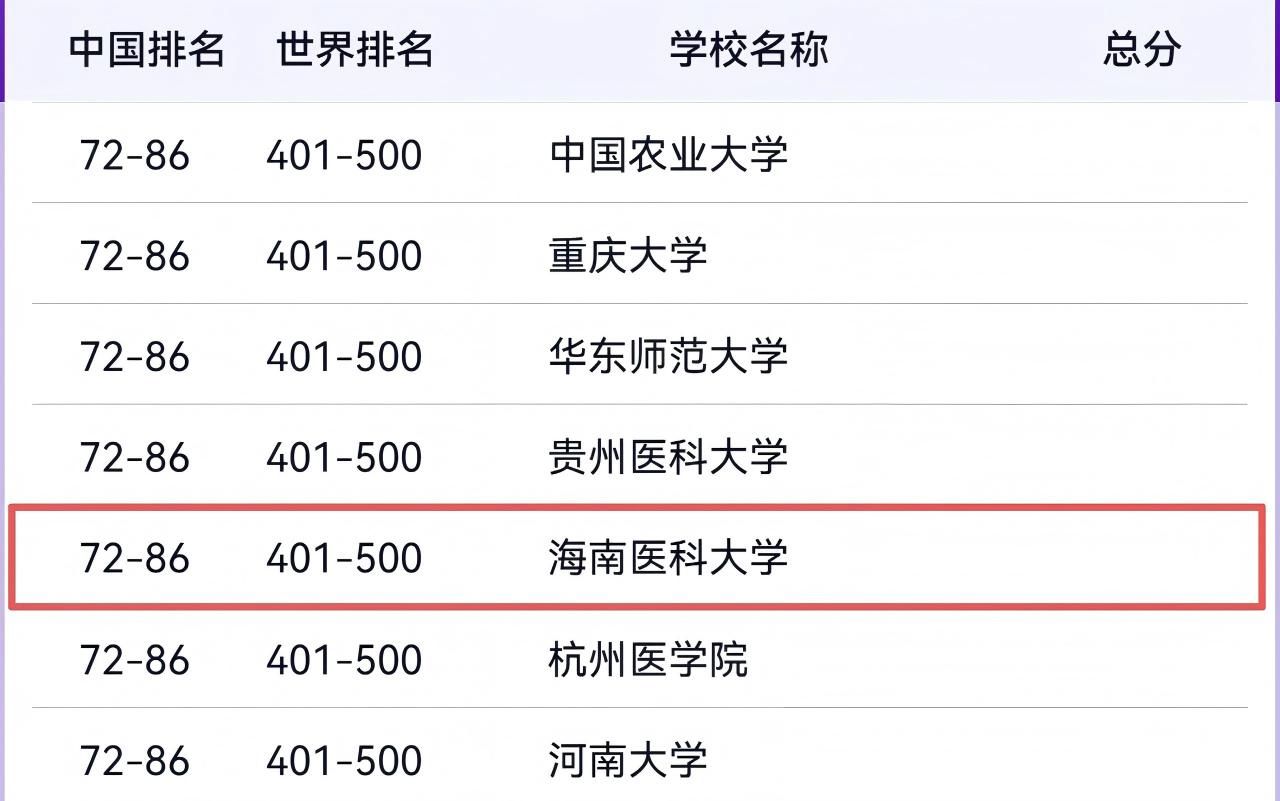Image resolution: width=1280 pixels, height=801 pixels.
Task: Click the 河南大学 school name
Action: point(628,761)
